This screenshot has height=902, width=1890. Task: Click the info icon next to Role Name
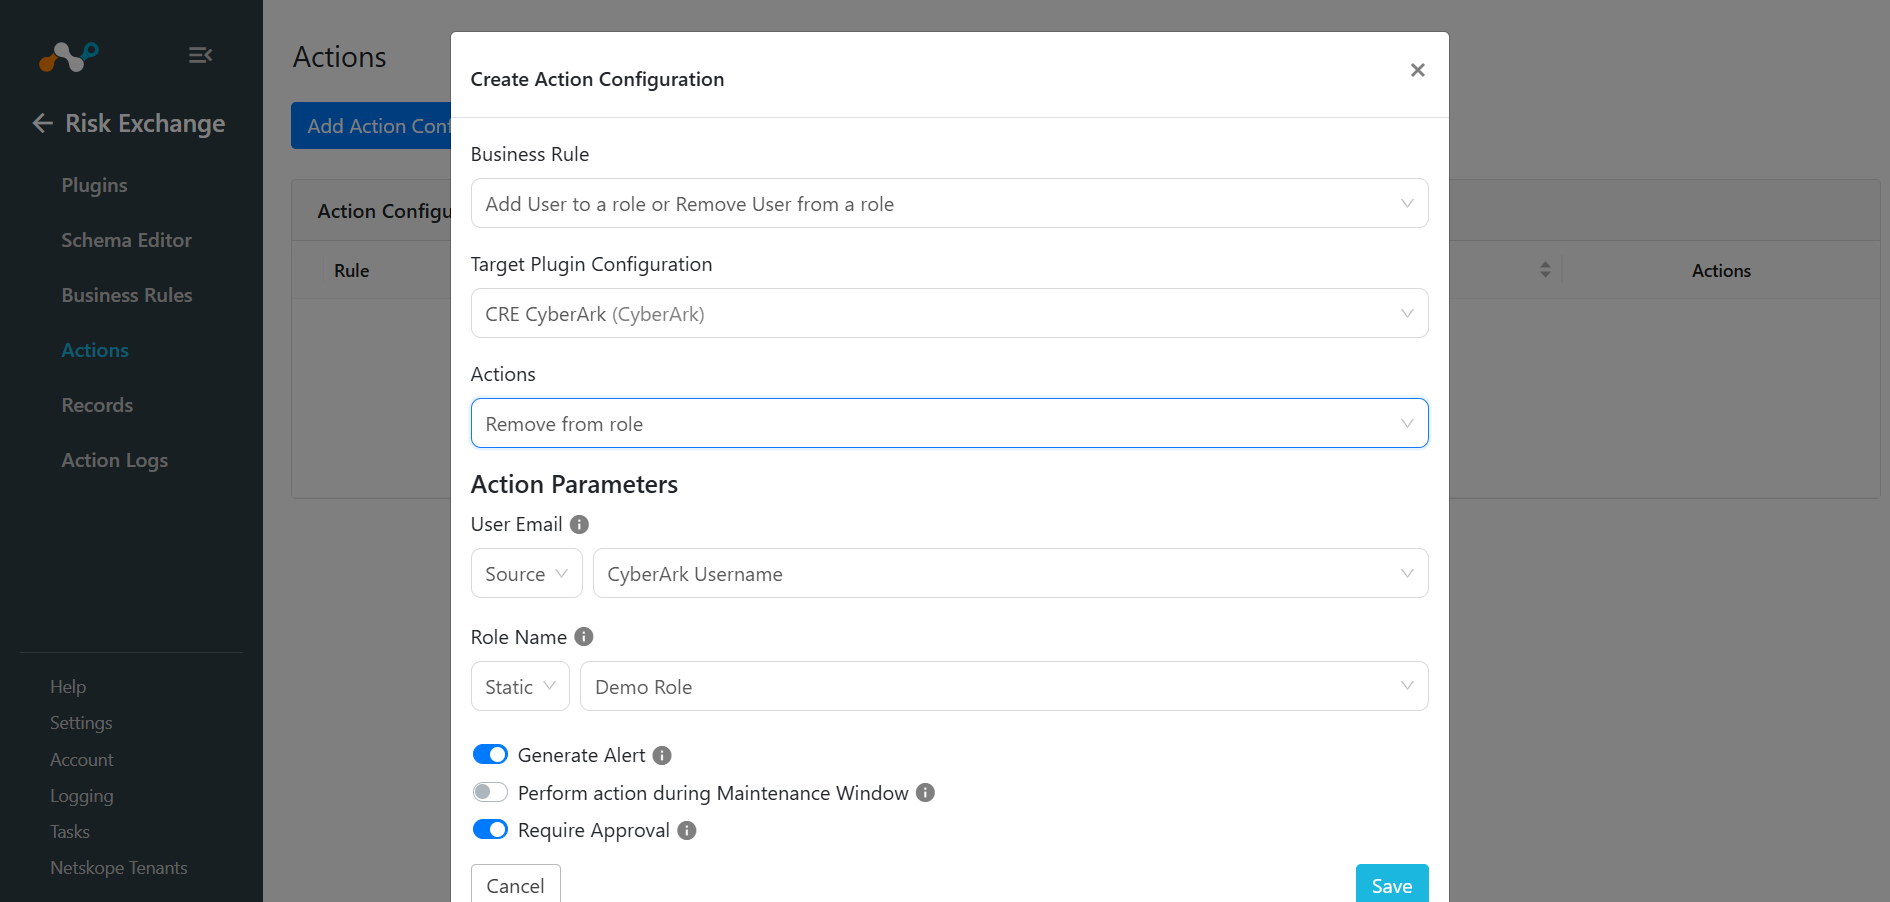(584, 636)
